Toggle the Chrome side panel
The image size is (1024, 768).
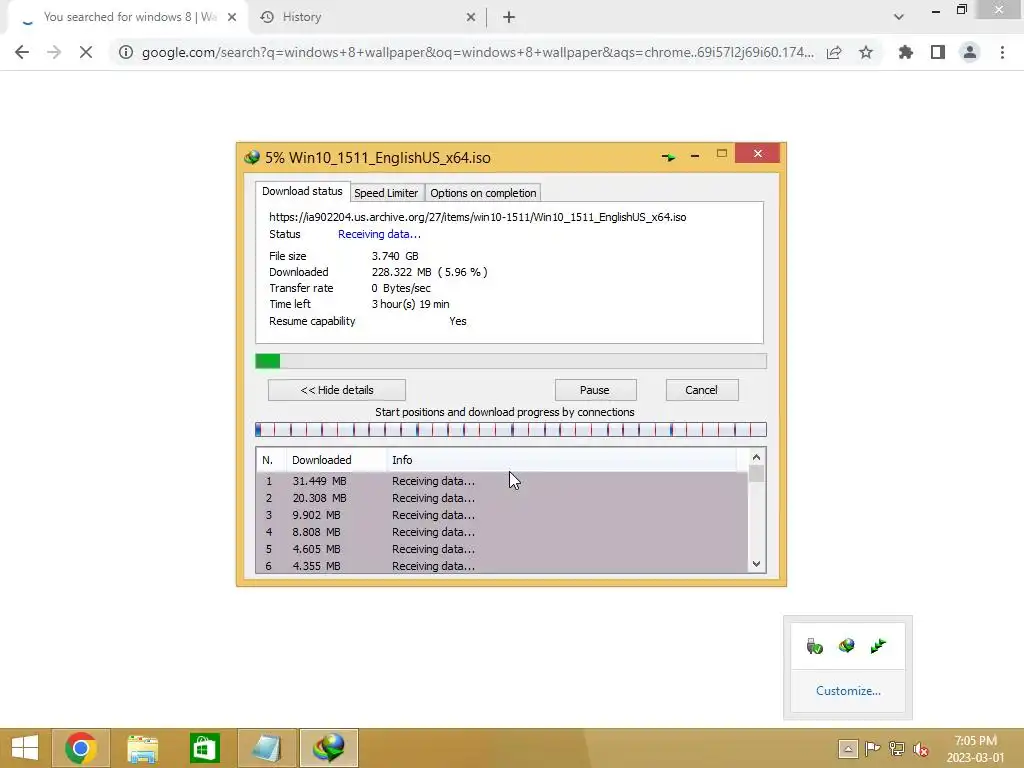pyautogui.click(x=938, y=52)
